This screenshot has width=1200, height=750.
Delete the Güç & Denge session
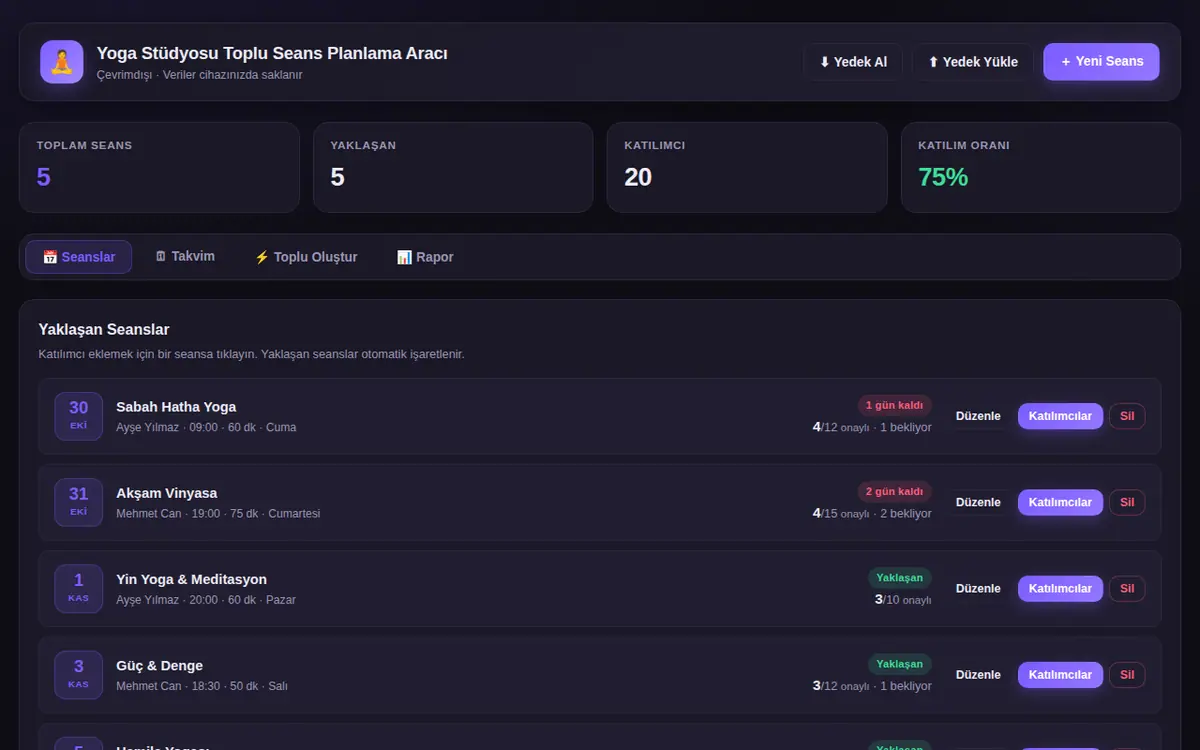1127,675
